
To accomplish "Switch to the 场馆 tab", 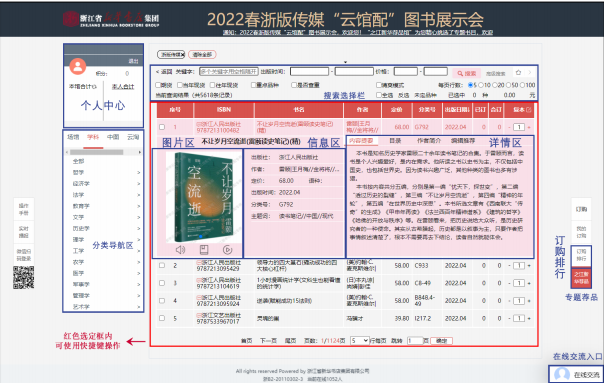I will [x=73, y=137].
